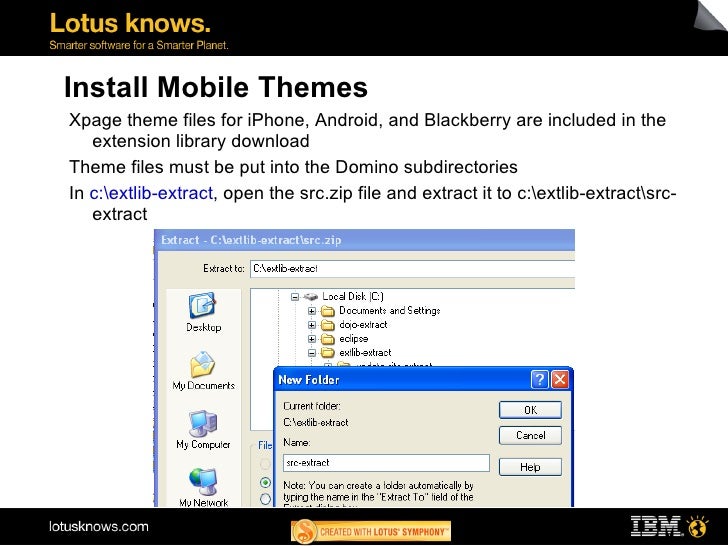This screenshot has height=546, width=728.
Task: Close the New Folder dialog
Action: [560, 380]
